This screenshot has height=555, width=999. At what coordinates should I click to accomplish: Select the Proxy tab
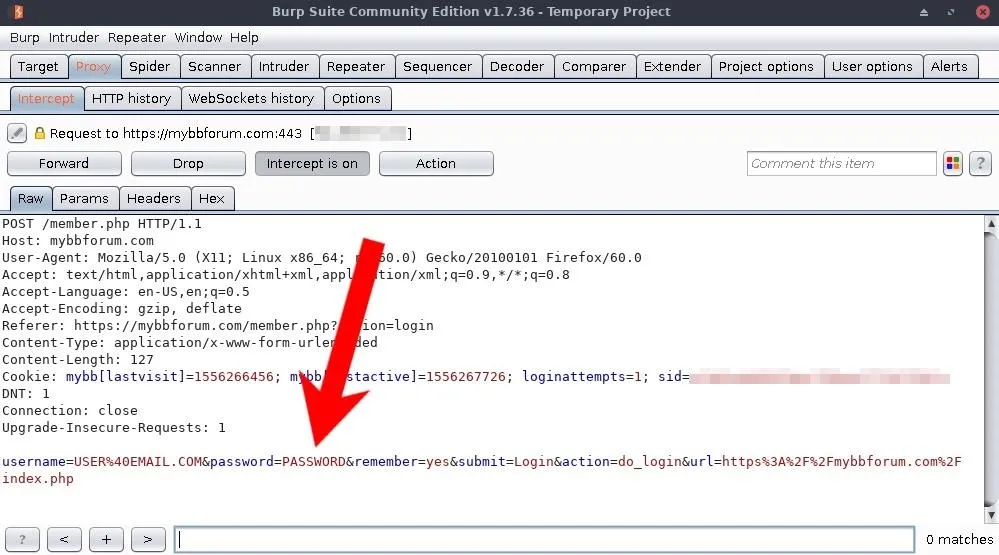pos(93,66)
